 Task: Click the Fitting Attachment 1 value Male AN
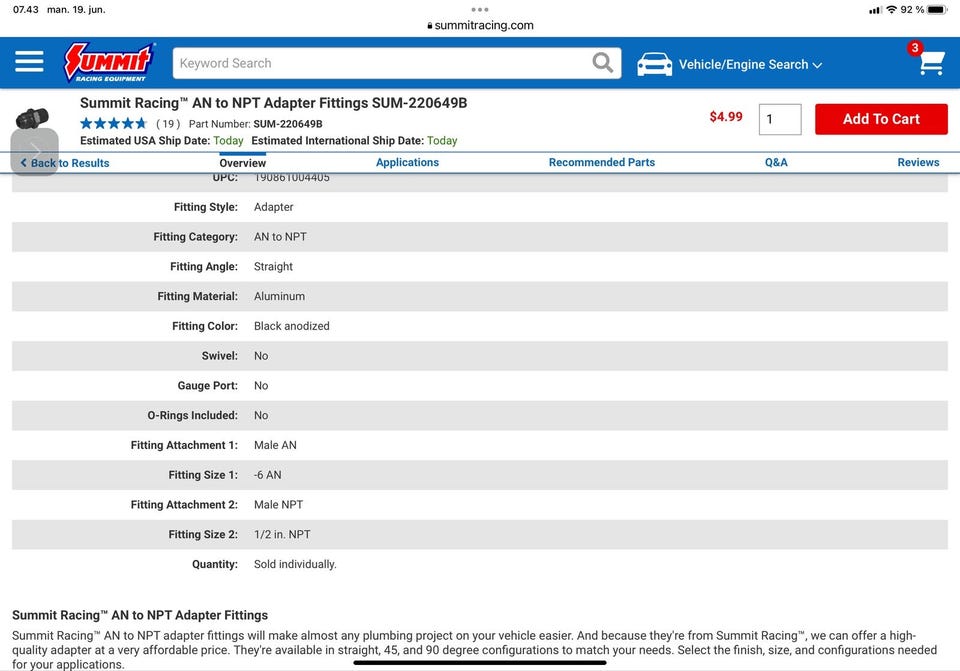[x=275, y=445]
